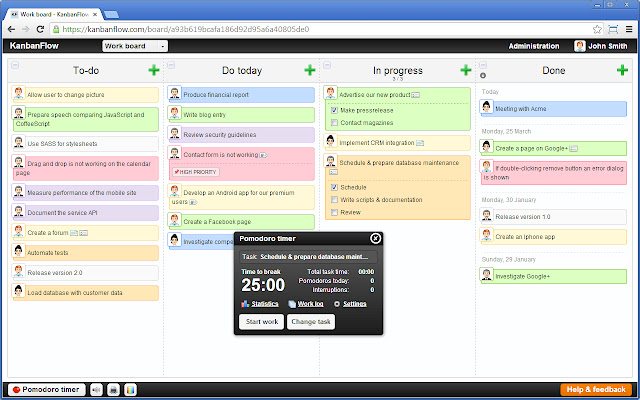Open the 'Produce financial report' task card
The width and height of the screenshot is (640, 400).
241,94
